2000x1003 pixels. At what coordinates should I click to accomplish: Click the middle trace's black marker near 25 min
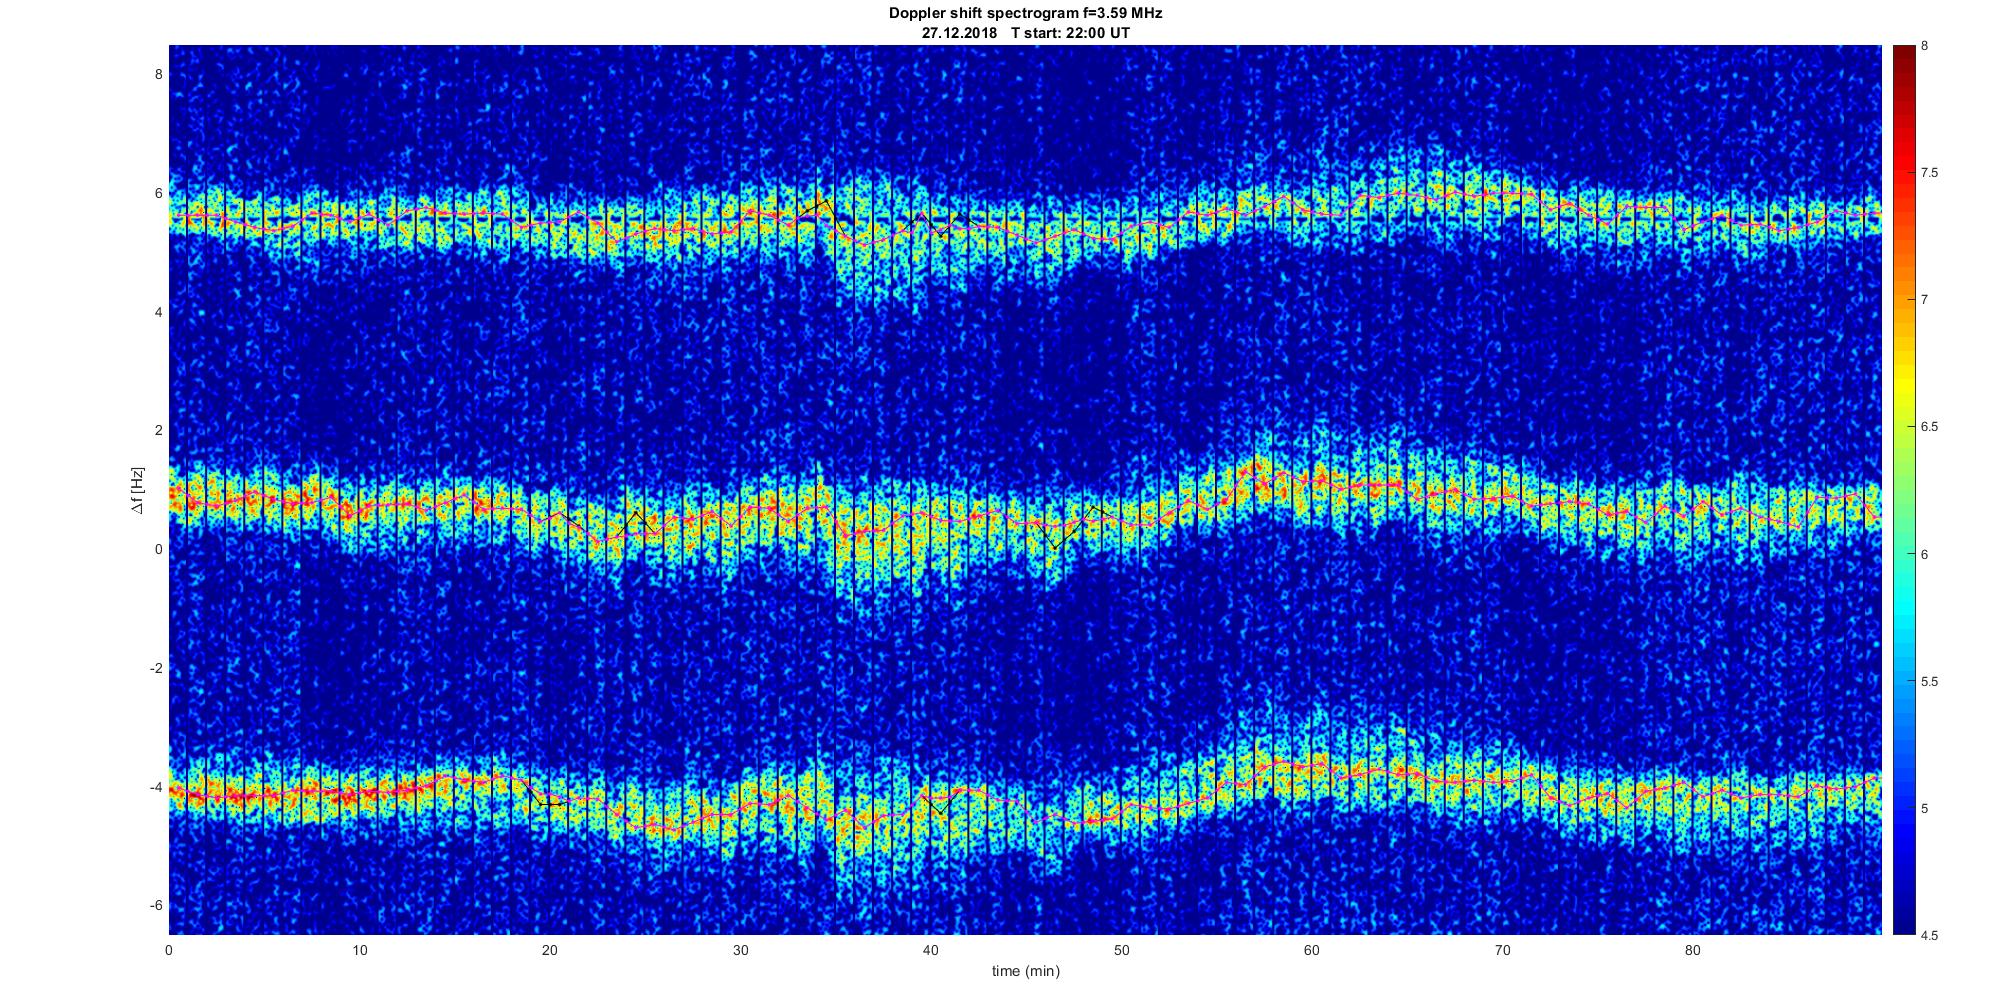637,514
